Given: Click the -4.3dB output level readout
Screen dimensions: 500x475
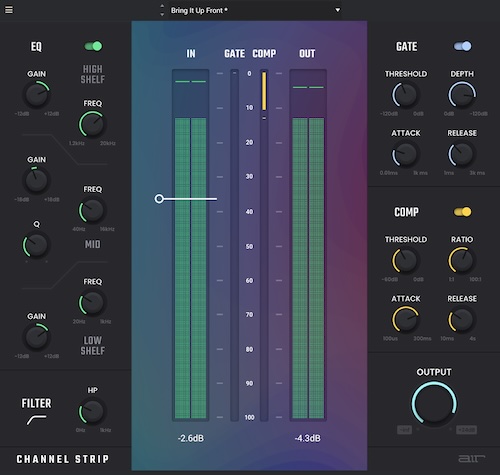Looking at the screenshot, I should tap(308, 438).
